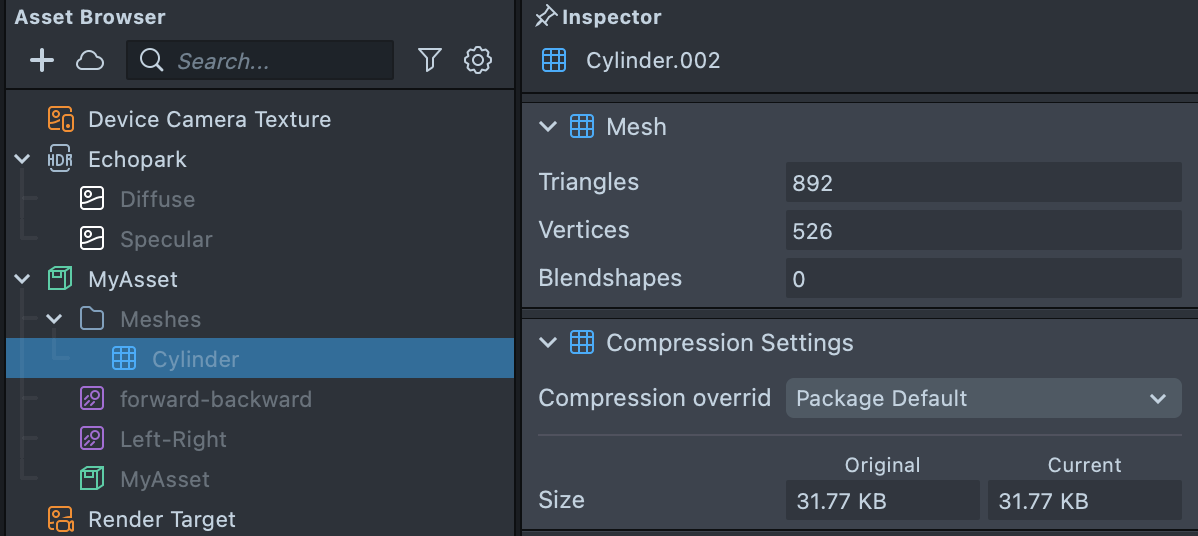Select the Left-Right animation asset
The height and width of the screenshot is (536, 1198).
(173, 439)
